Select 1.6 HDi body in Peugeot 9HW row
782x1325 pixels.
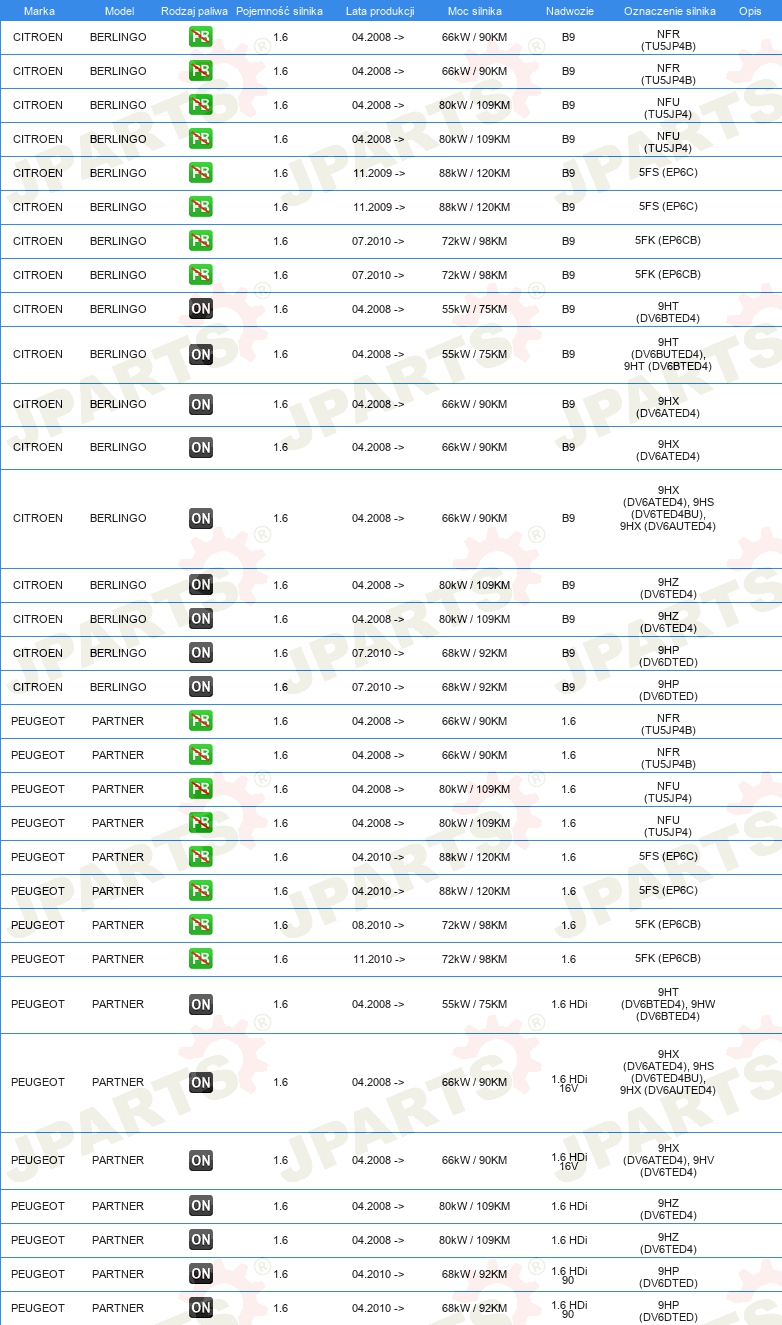pos(569,1004)
